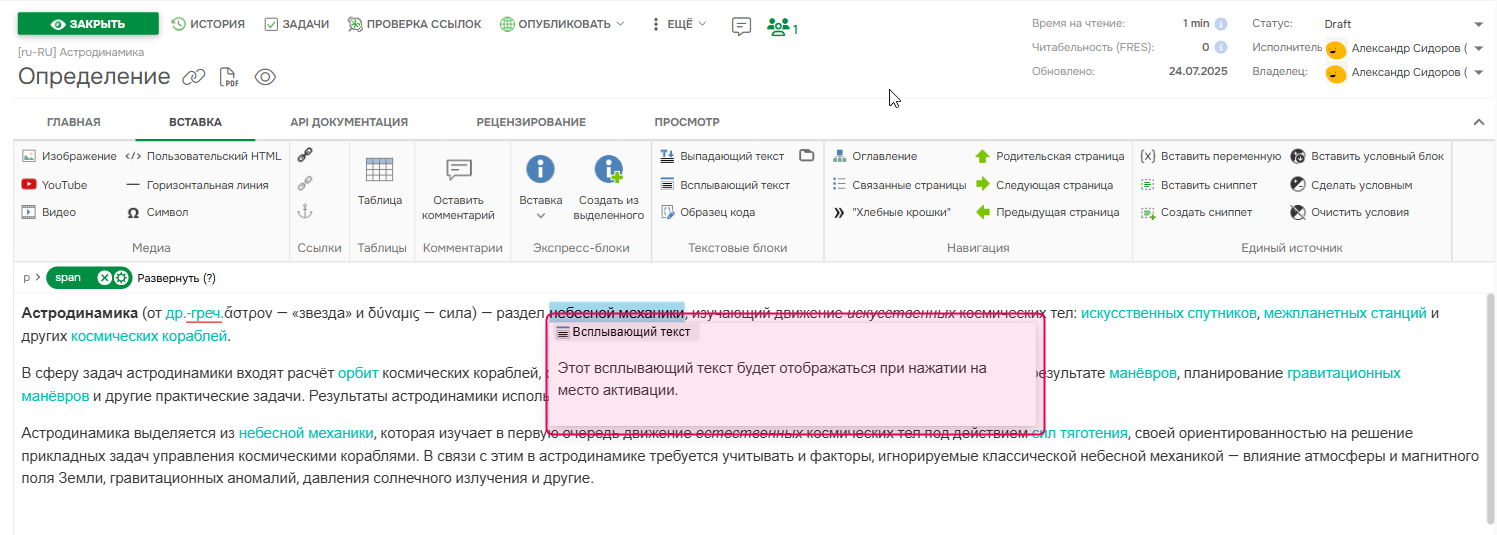This screenshot has width=1497, height=535.
Task: Insert an anchor with the anchor icon
Action: tap(305, 211)
